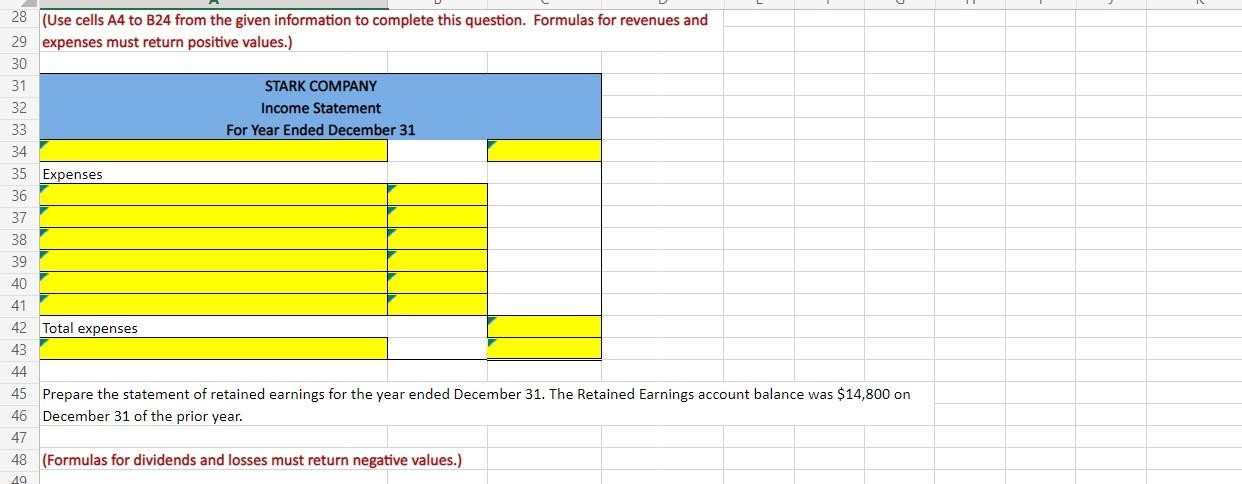
Task: Click the retained earnings instruction in row 45
Action: [476, 393]
